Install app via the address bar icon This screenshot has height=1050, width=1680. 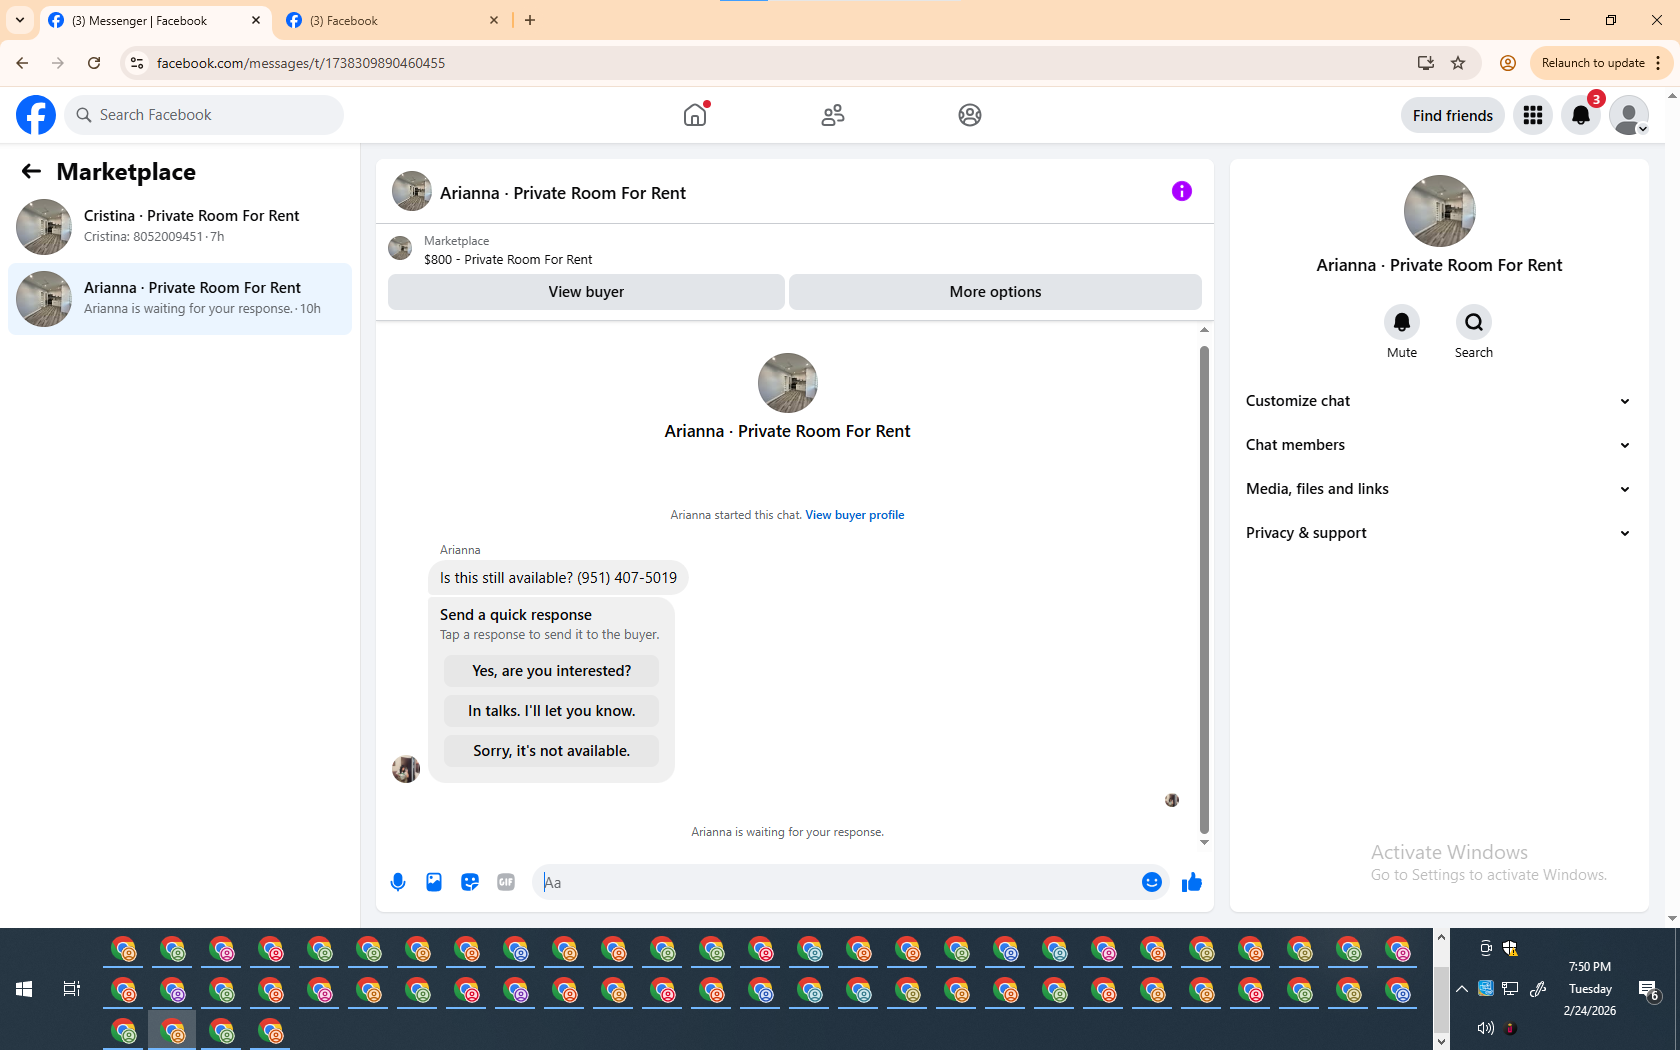tap(1426, 63)
